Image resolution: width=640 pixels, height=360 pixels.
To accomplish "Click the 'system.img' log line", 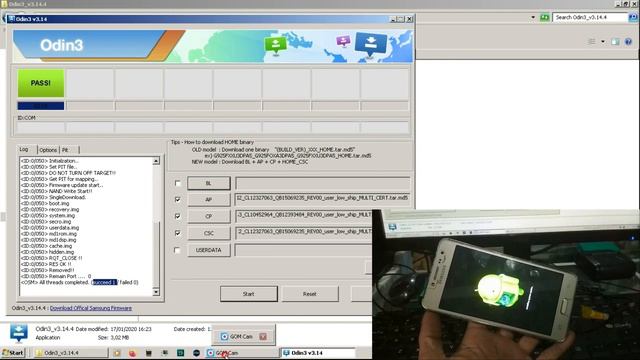I will (x=48, y=216).
